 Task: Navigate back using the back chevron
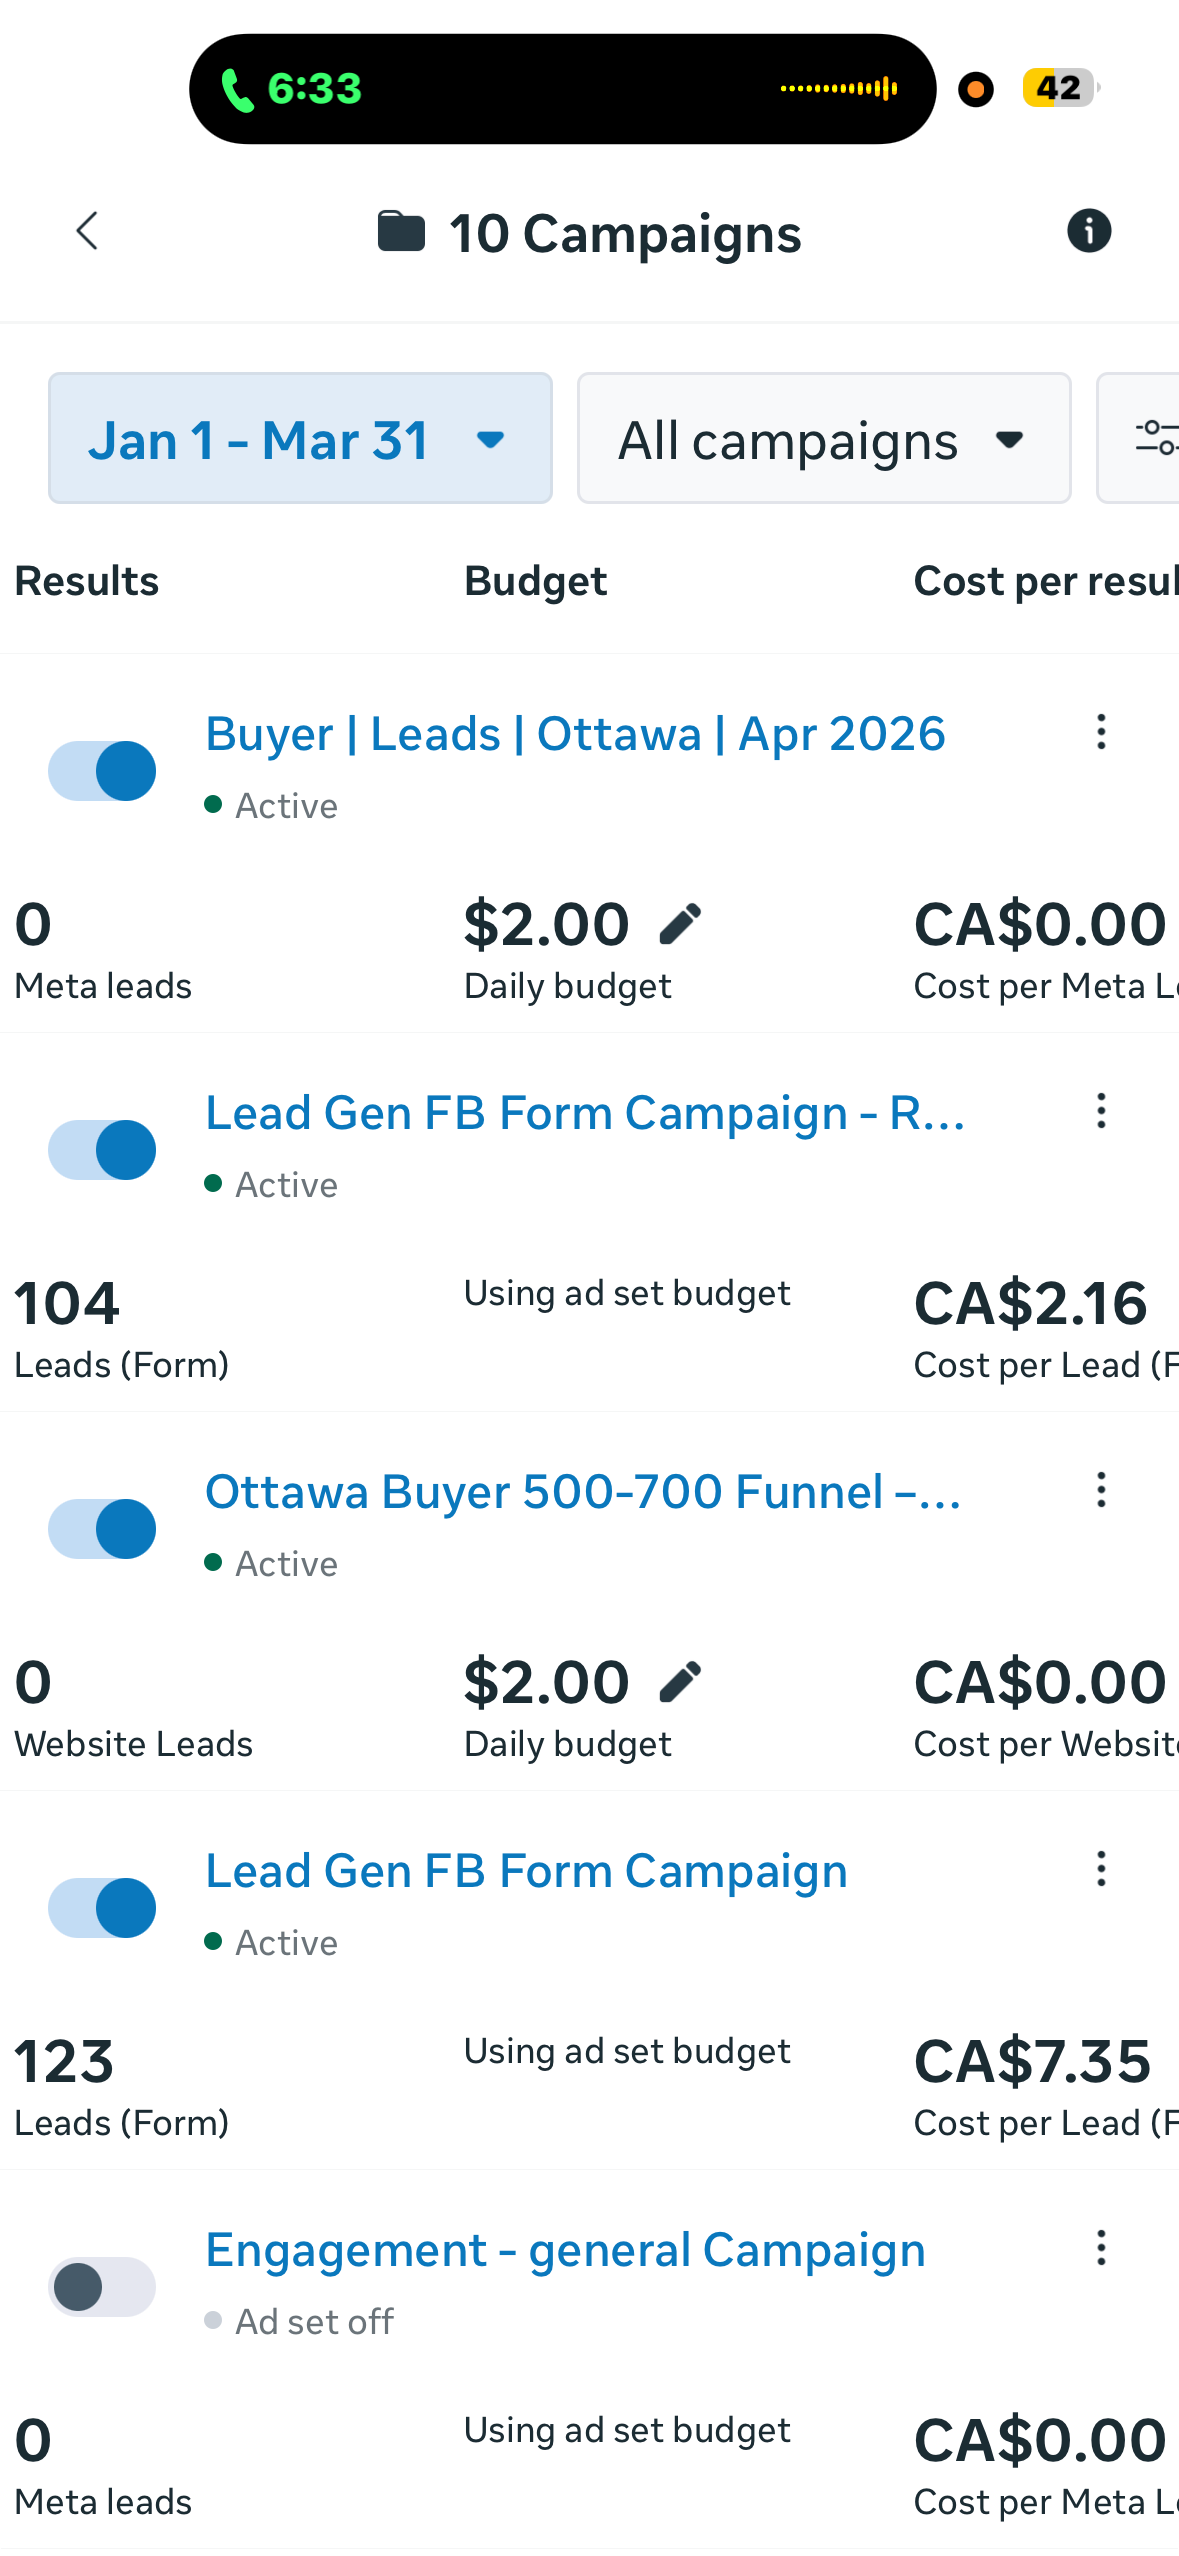tap(87, 231)
